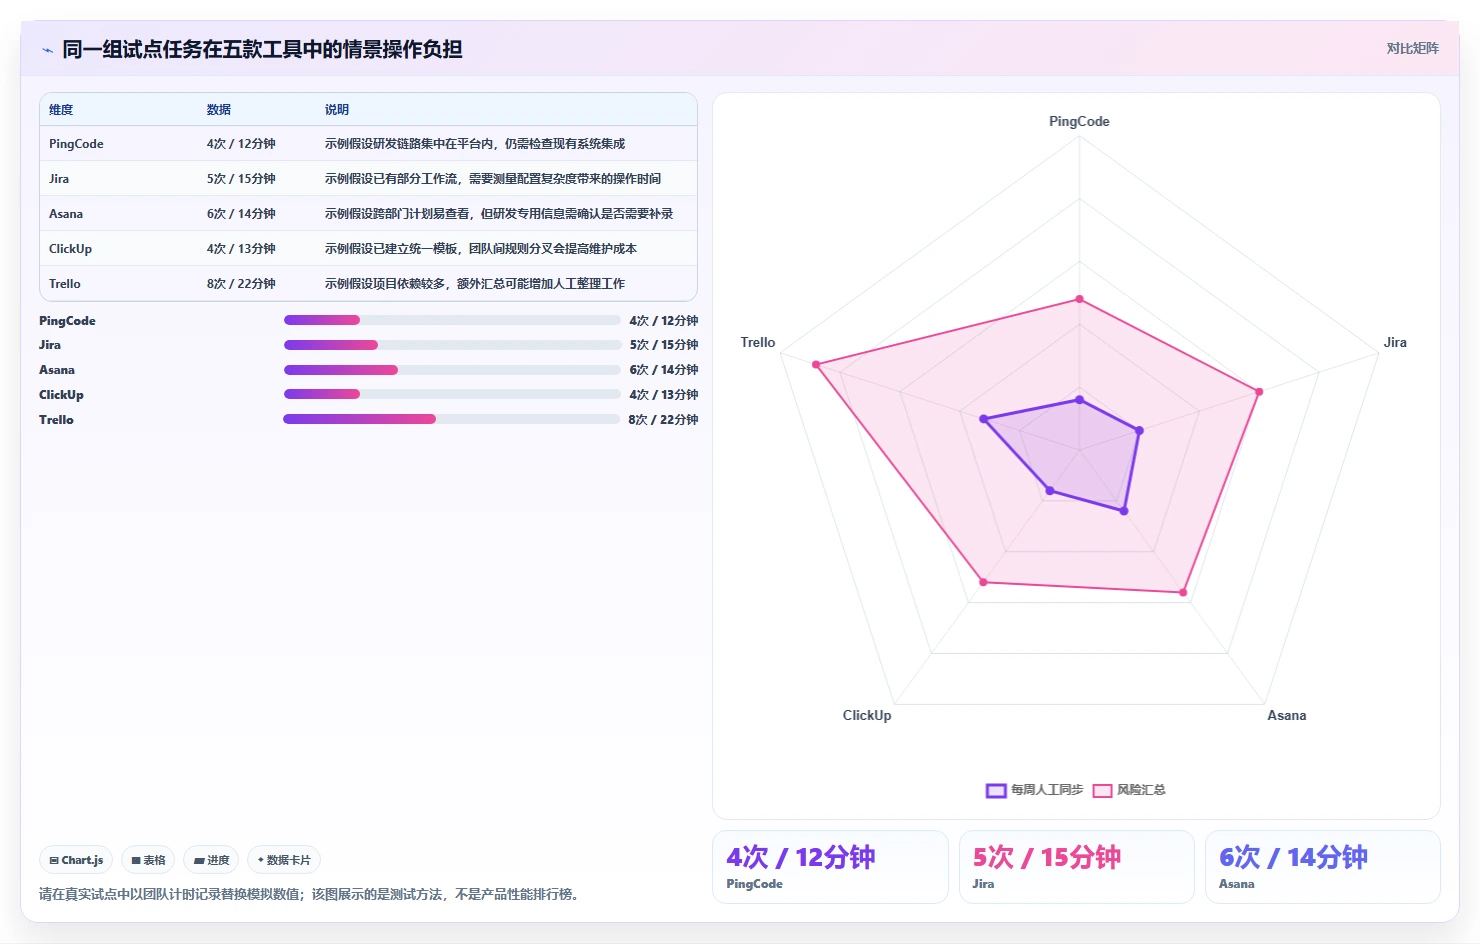
Task: Click the pink Asana data point on the radar
Action: (1183, 593)
